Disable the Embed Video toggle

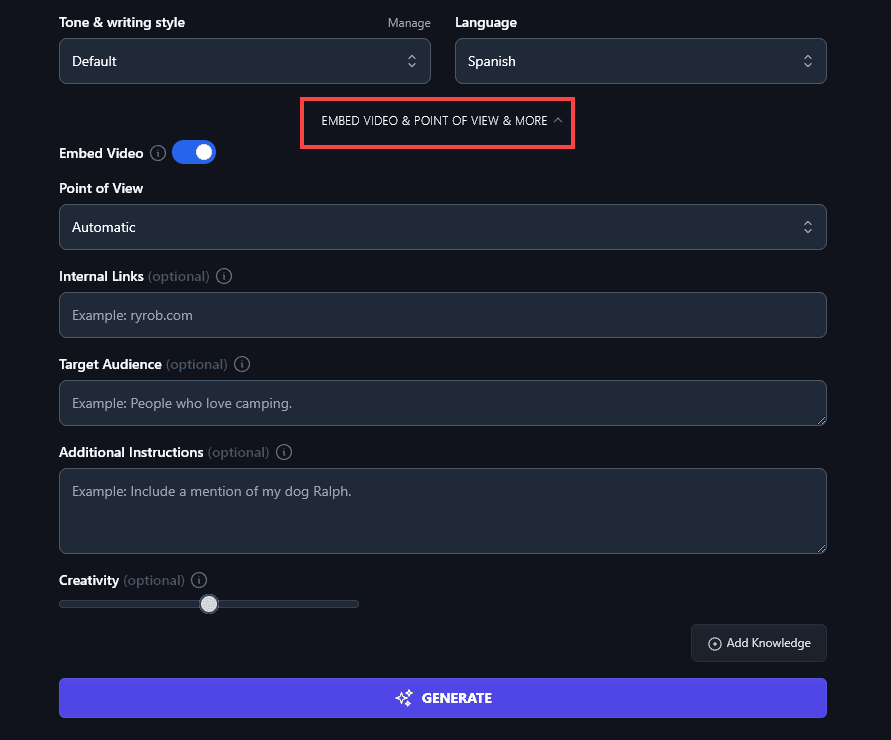tap(194, 152)
